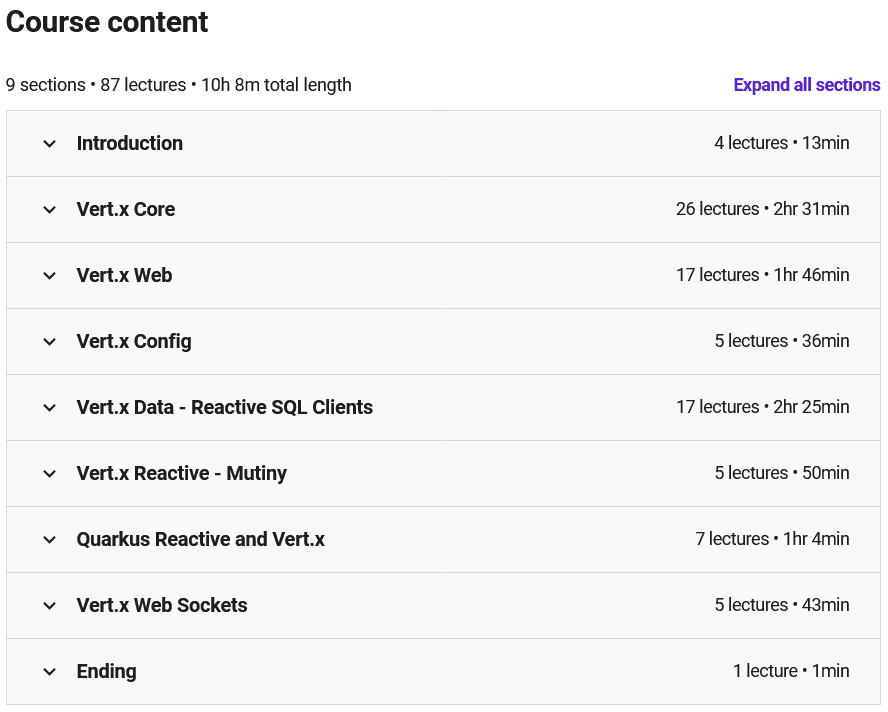The image size is (888, 712).
Task: Expand the Introduction section chevron
Action: (50, 144)
